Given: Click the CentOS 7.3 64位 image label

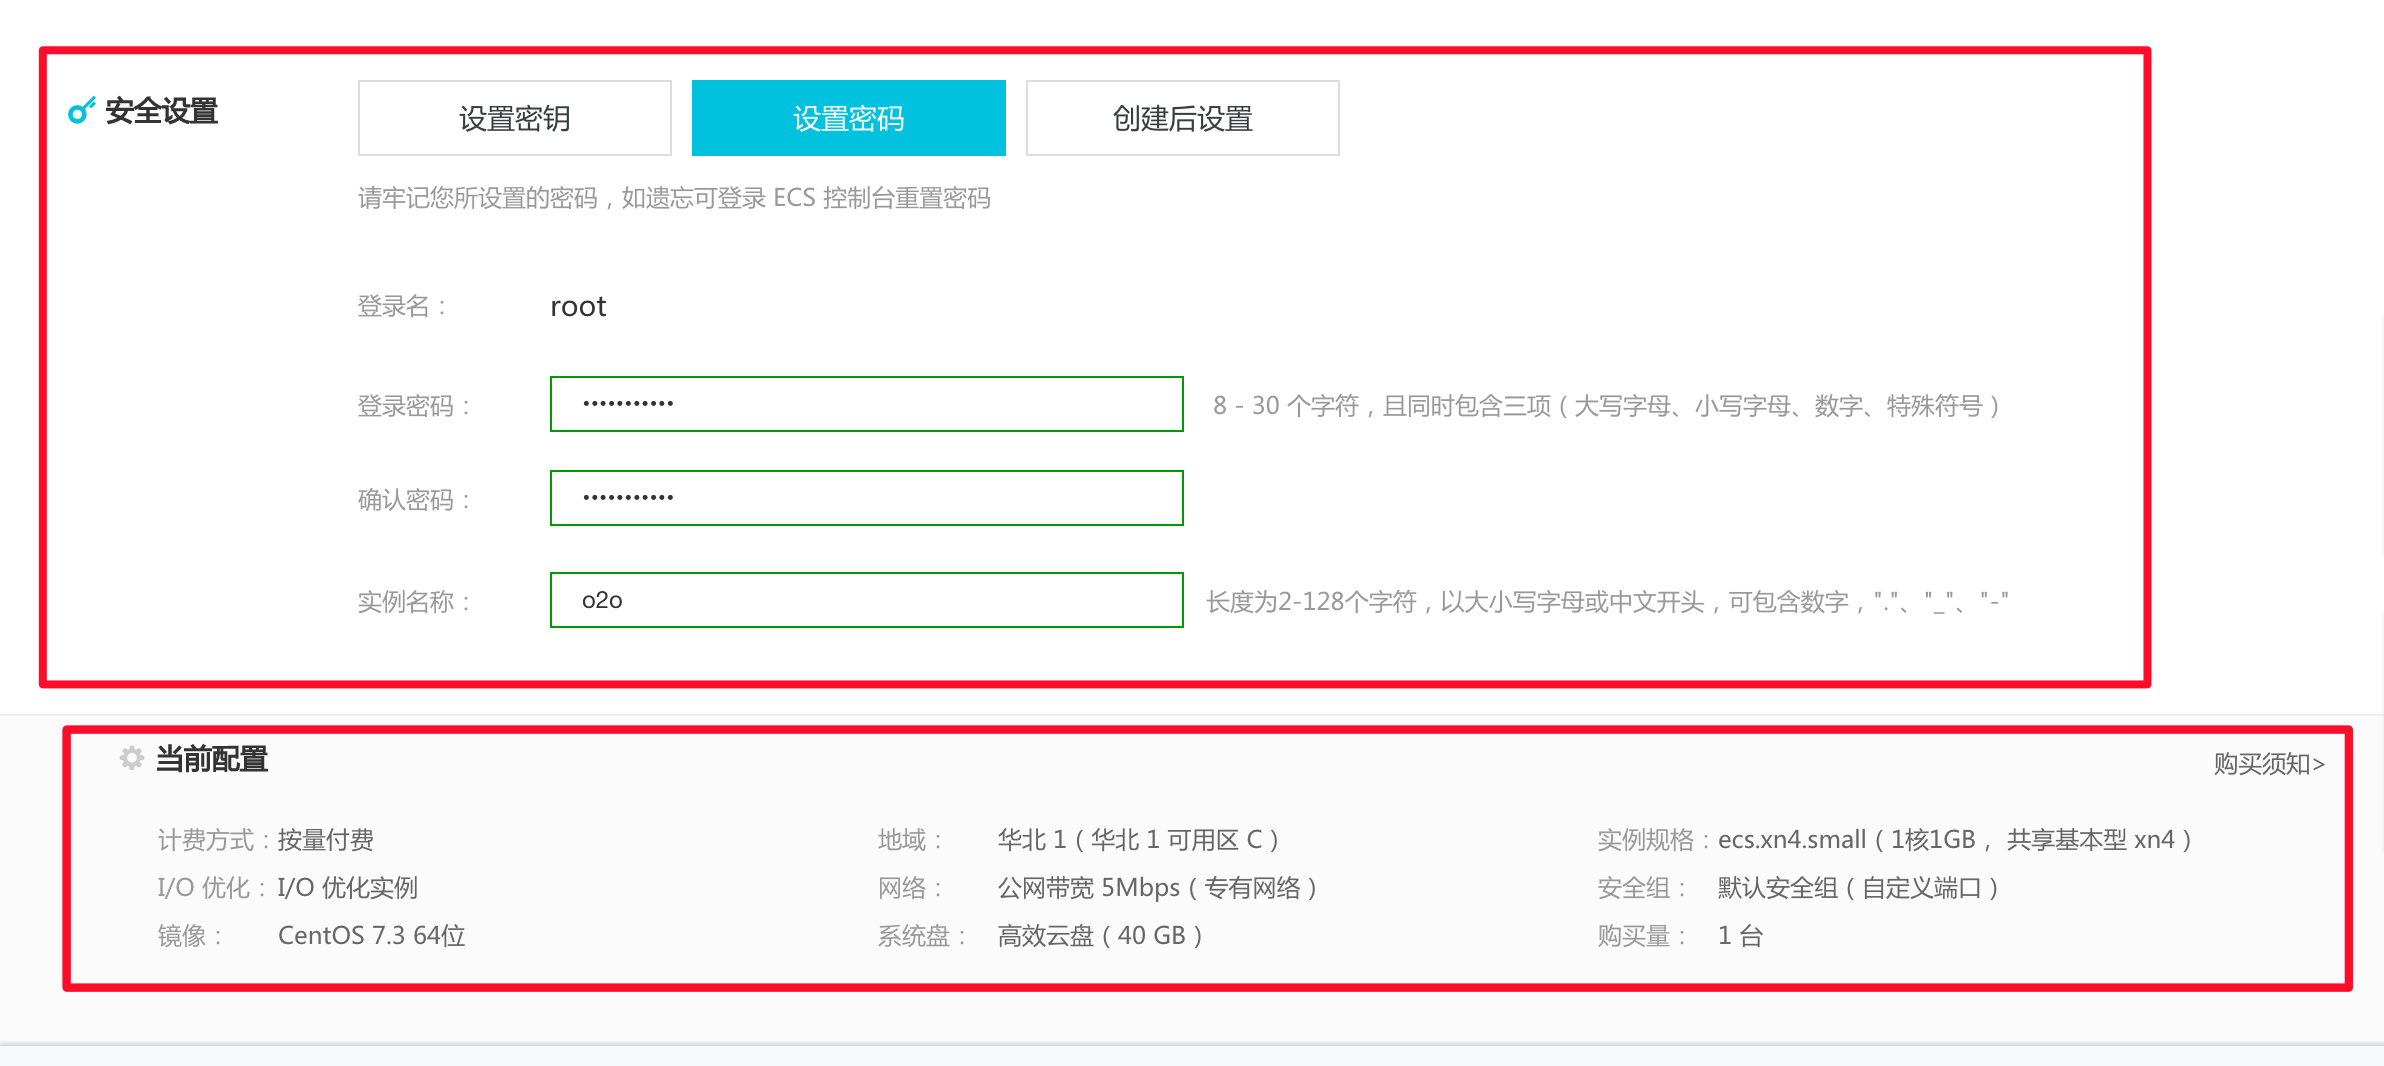Looking at the screenshot, I should tap(373, 934).
